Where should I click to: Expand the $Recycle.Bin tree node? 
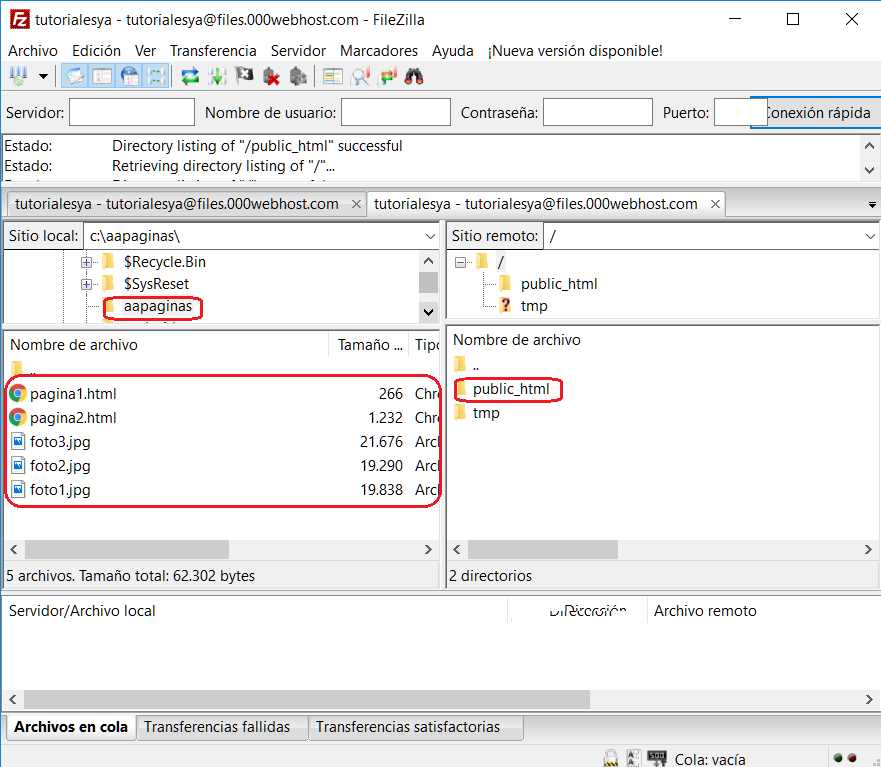pos(87,262)
